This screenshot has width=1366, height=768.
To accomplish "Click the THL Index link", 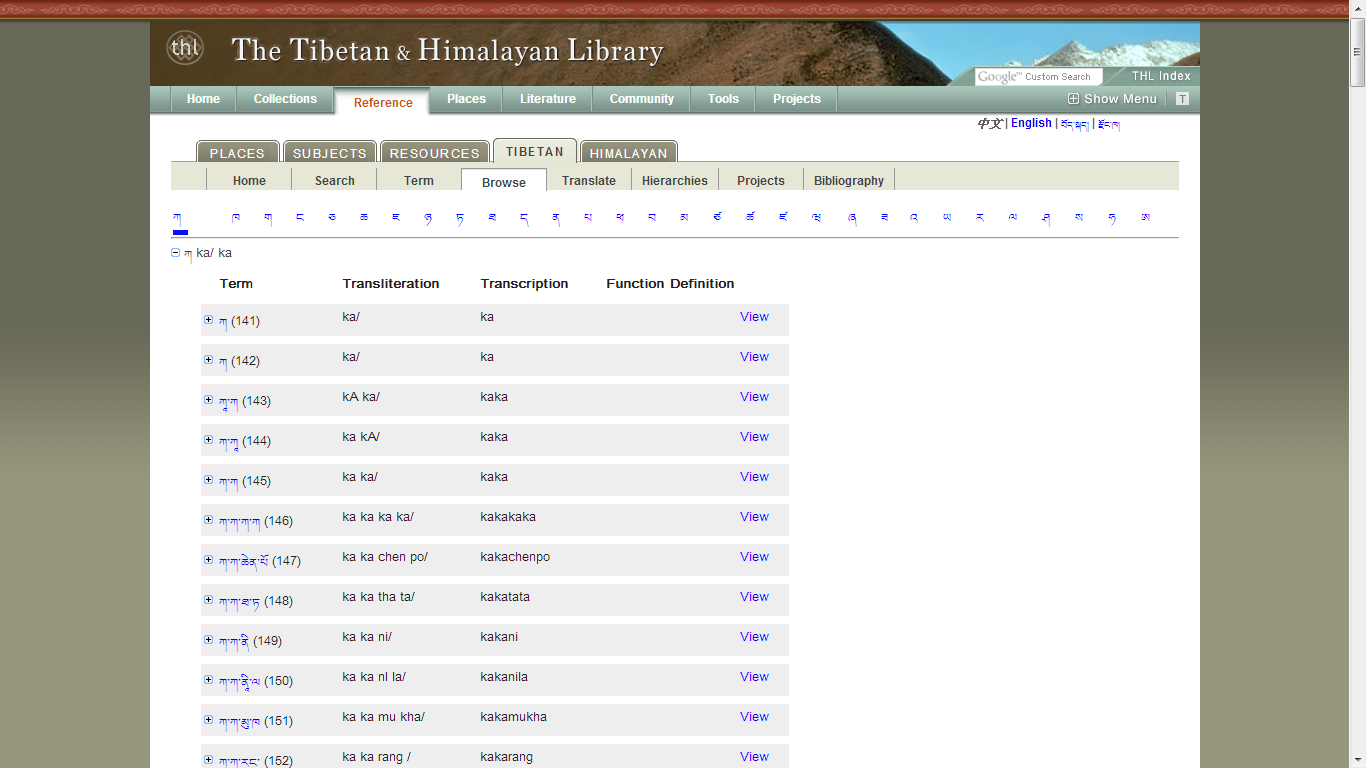I will pos(1161,76).
